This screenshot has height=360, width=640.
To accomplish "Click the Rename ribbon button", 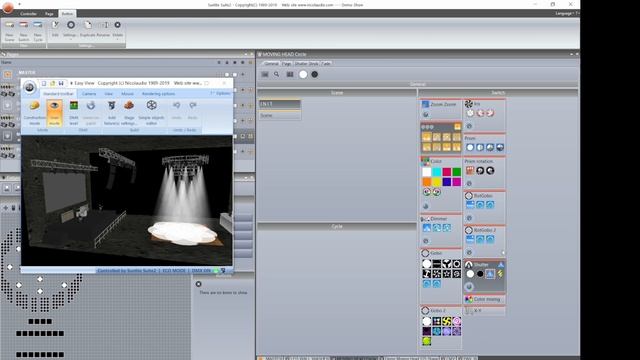I will [x=103, y=29].
